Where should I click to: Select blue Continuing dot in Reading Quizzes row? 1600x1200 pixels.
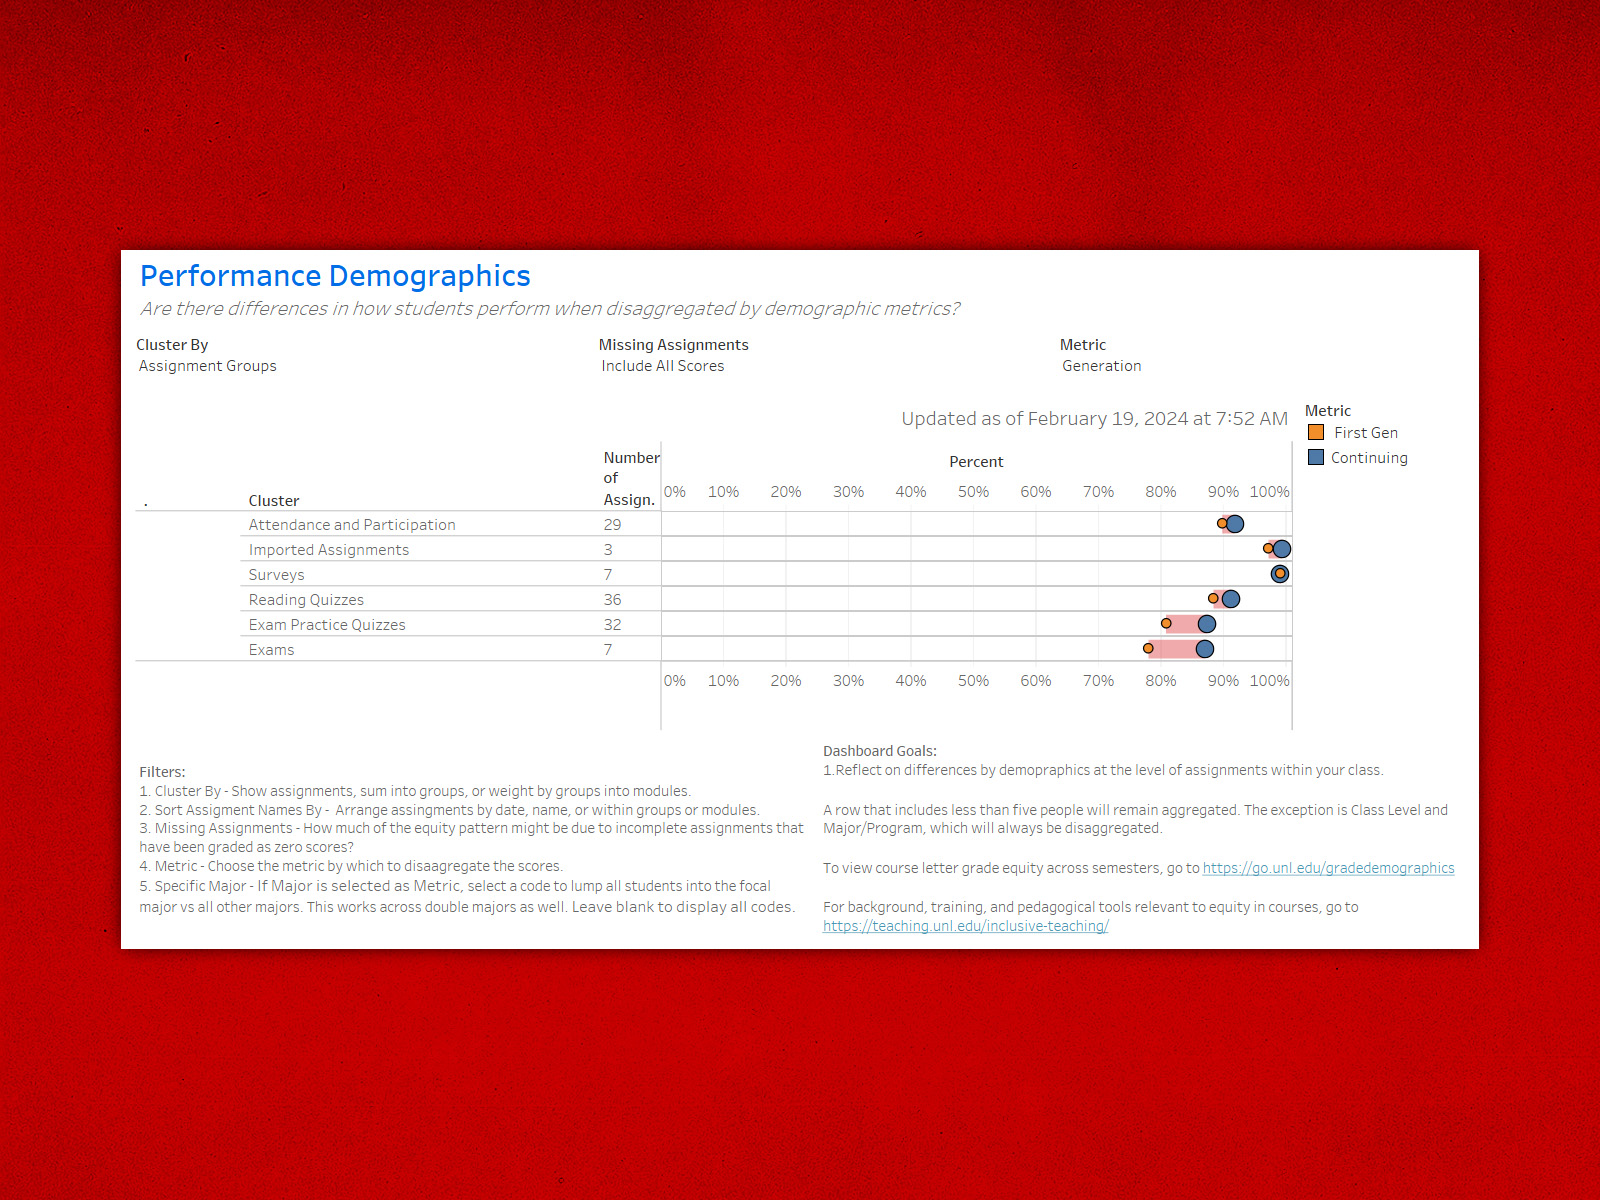pos(1231,599)
